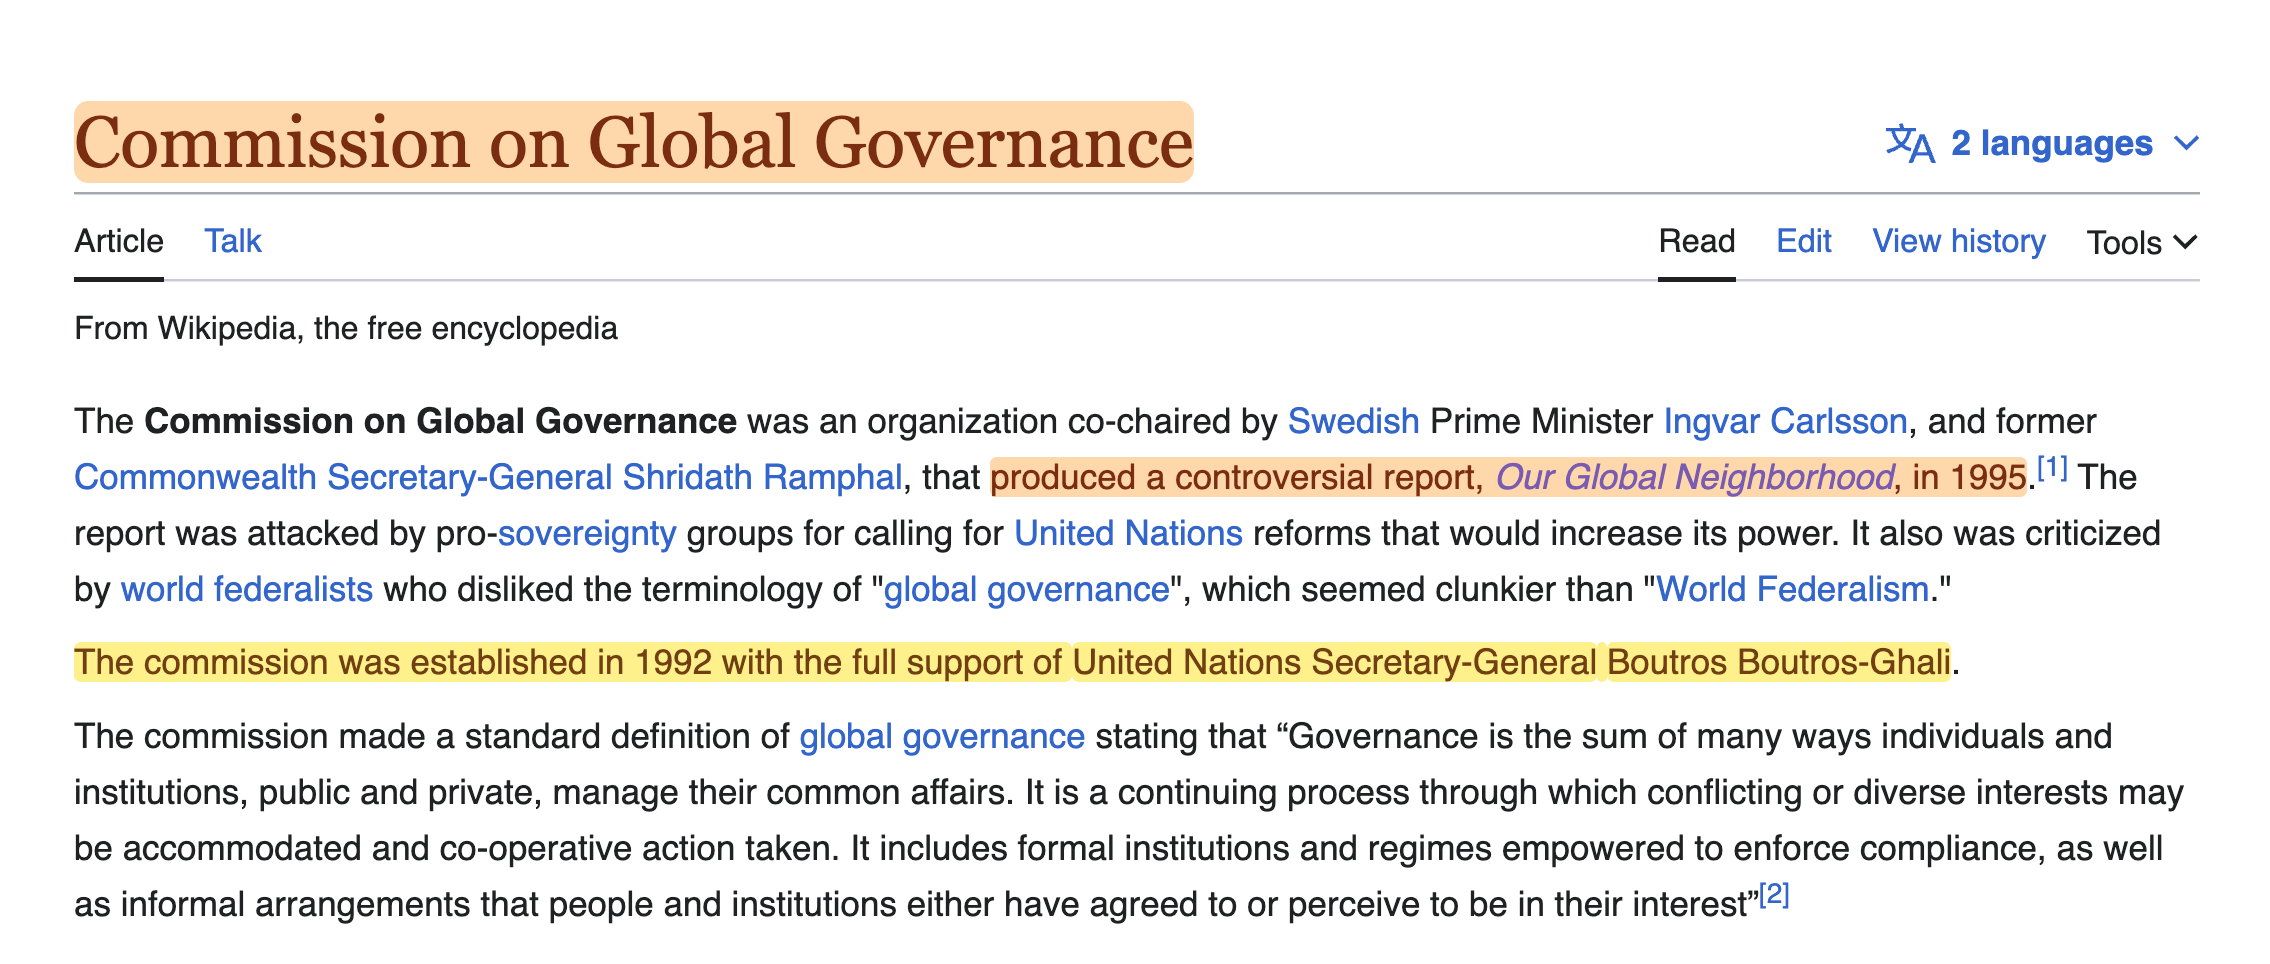Image resolution: width=2270 pixels, height=964 pixels.
Task: Open the United Nations link in first paragraph
Action: point(1128,533)
